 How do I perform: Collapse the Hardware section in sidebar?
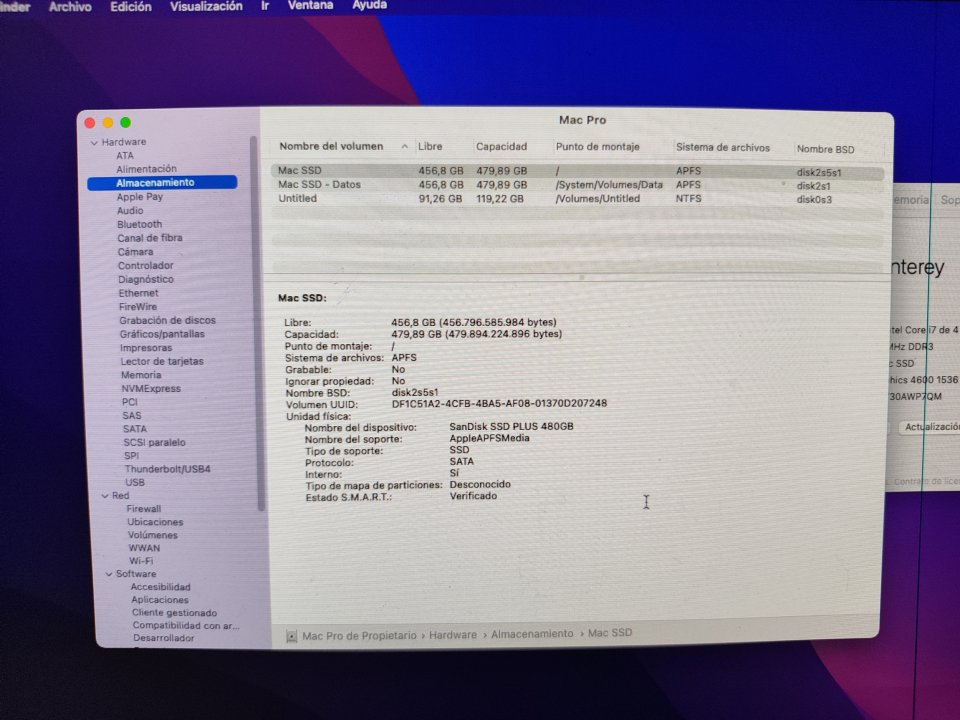pyautogui.click(x=94, y=143)
